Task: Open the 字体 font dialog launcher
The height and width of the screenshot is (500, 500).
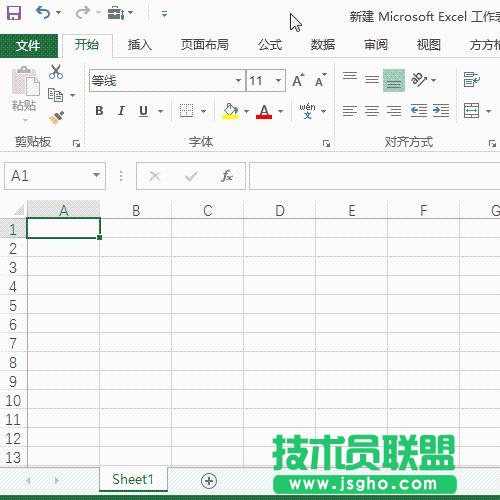Action: [x=326, y=143]
